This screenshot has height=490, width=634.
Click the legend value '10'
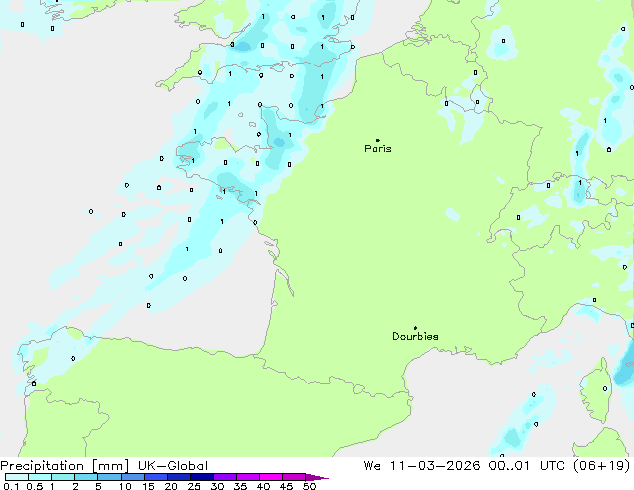pyautogui.click(x=125, y=486)
